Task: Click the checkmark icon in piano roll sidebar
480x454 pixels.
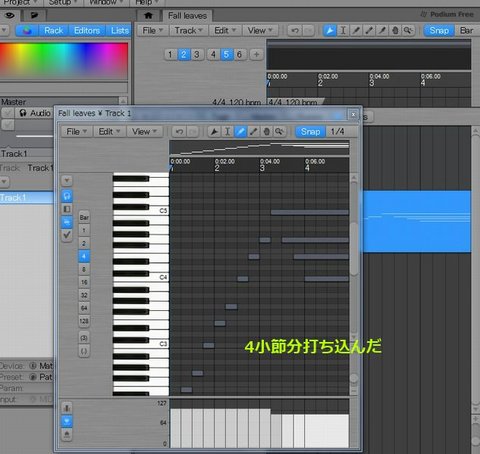Action: click(x=67, y=235)
